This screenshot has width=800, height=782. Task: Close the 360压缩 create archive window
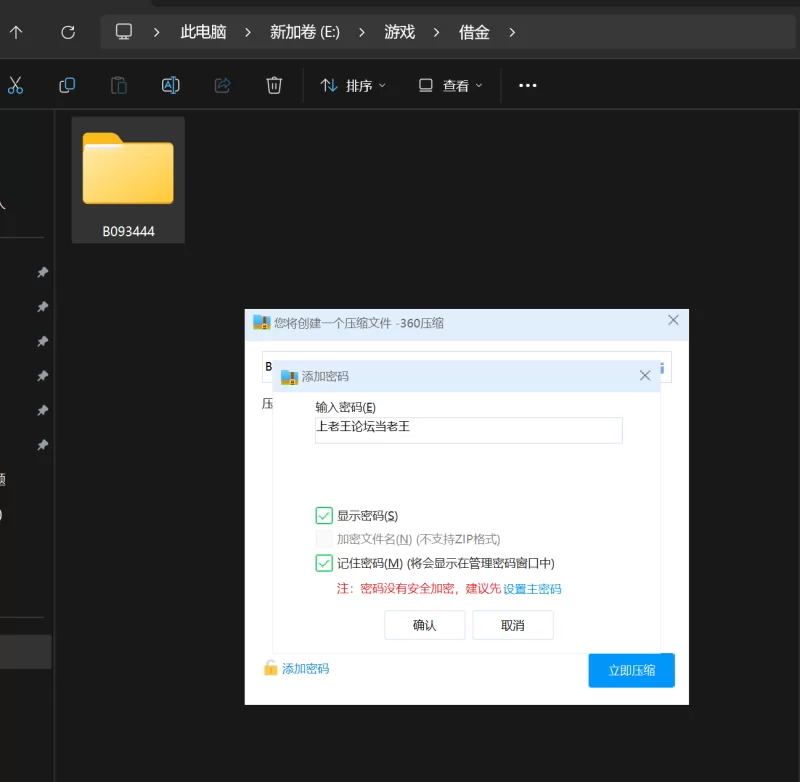pos(673,320)
